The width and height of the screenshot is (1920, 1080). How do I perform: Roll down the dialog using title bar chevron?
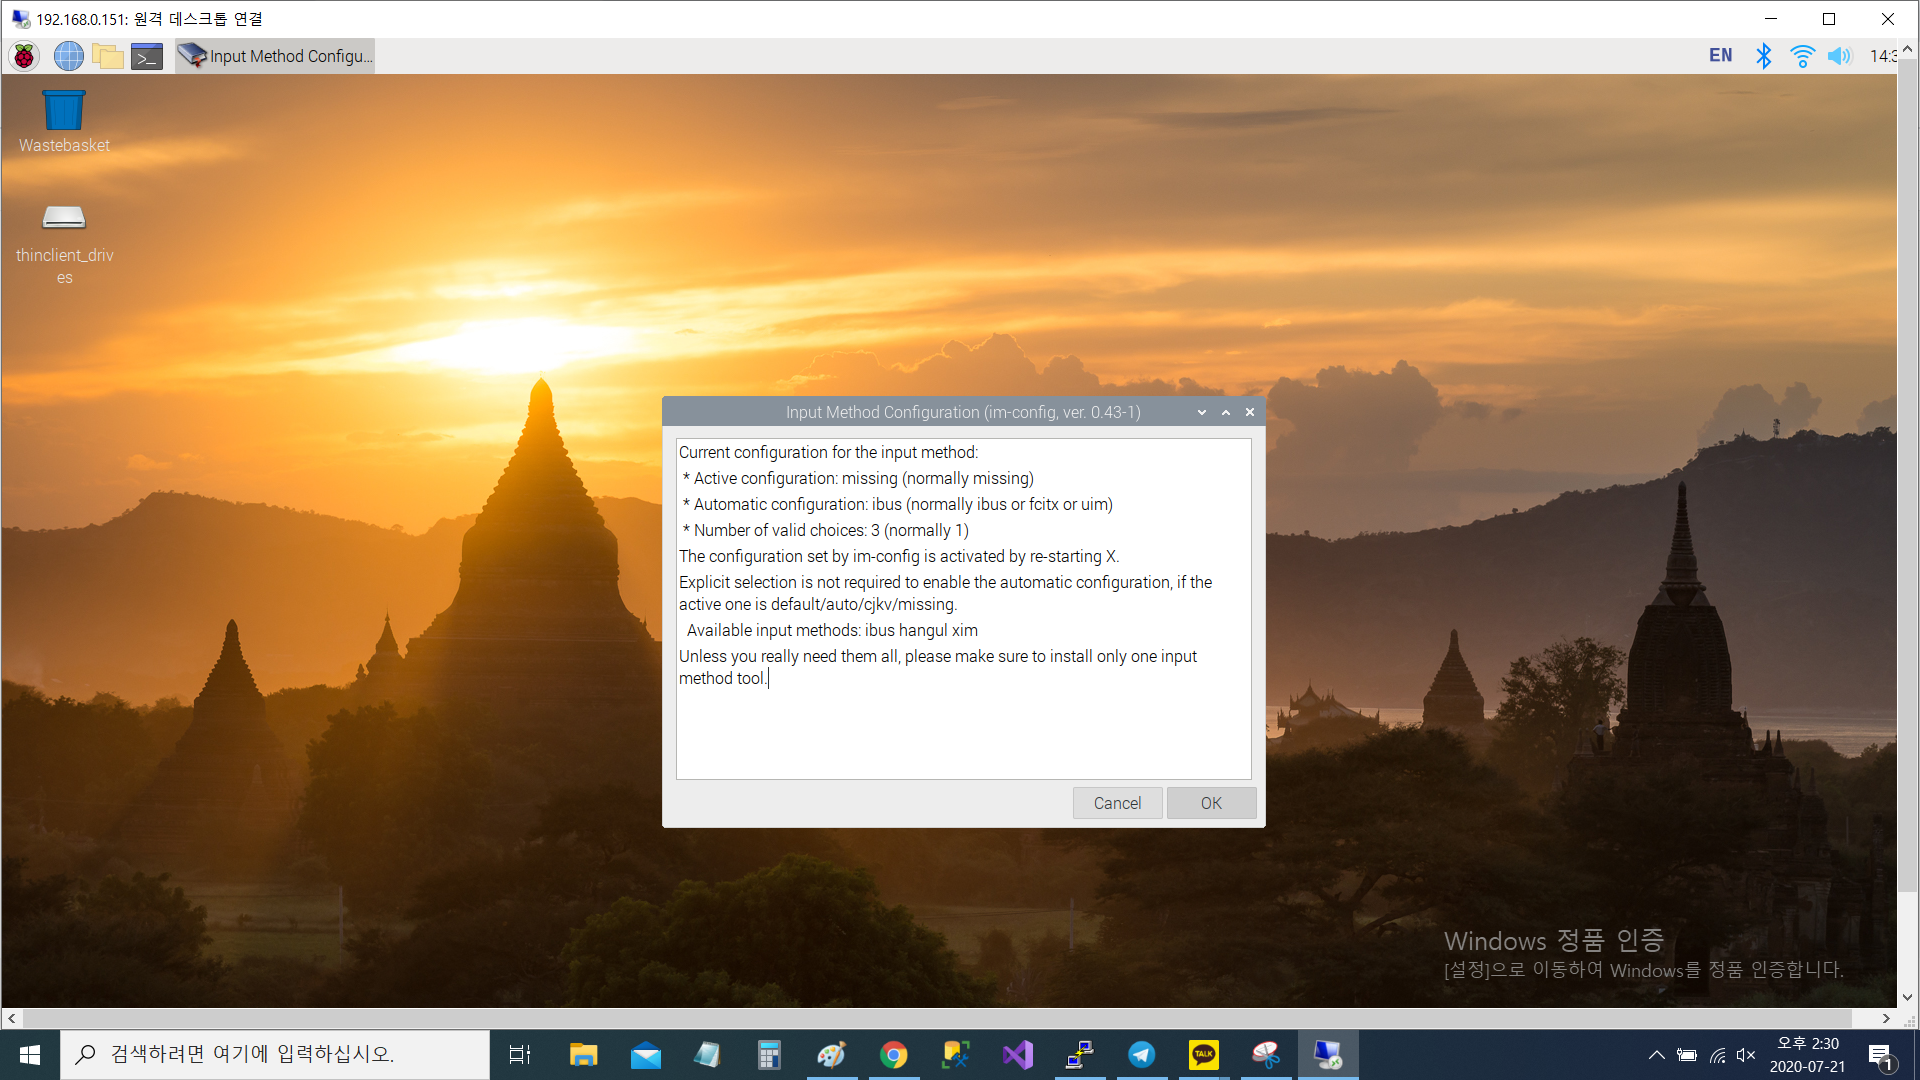click(1202, 412)
